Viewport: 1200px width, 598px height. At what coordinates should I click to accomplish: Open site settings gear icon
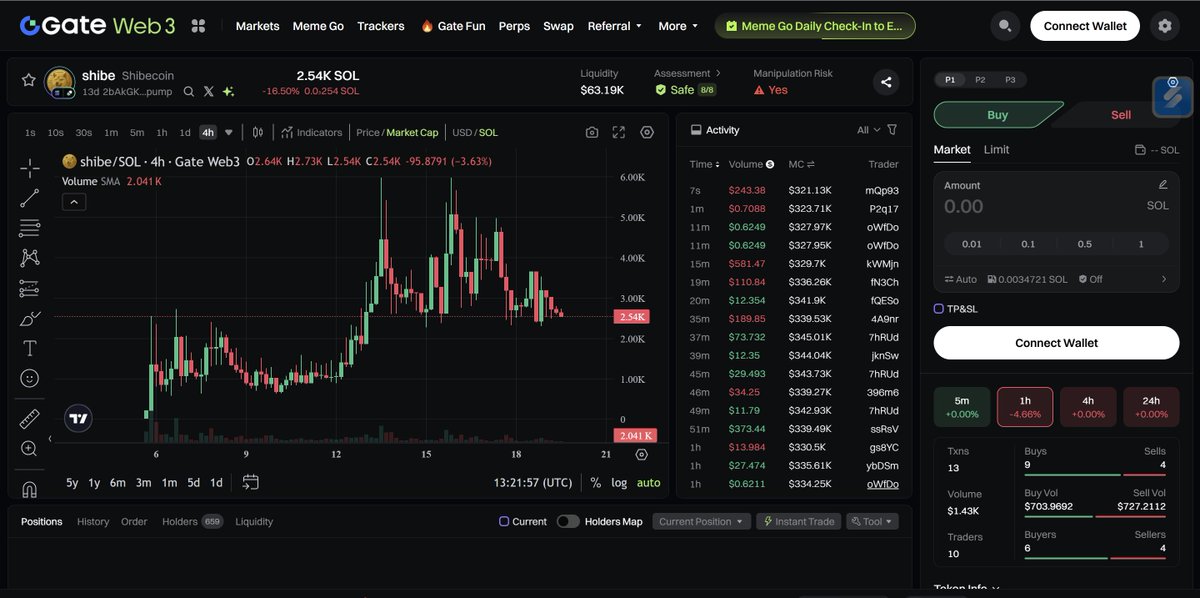point(1164,26)
